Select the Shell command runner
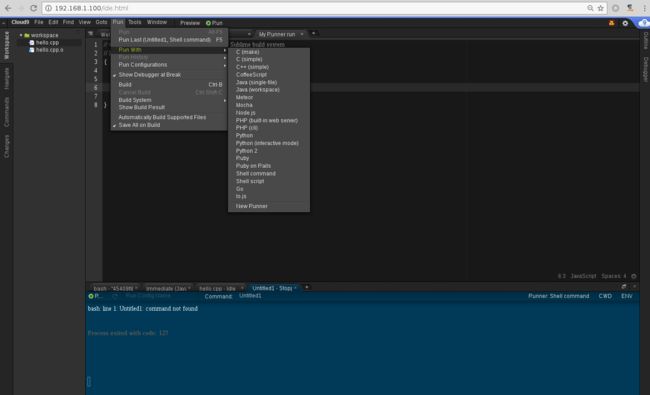This screenshot has width=650, height=395. [269, 173]
